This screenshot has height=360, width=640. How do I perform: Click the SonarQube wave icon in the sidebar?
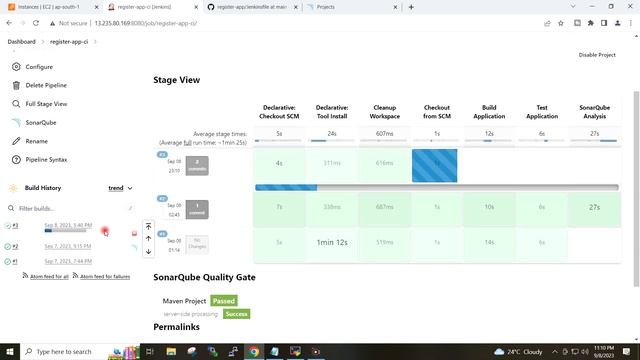point(16,122)
